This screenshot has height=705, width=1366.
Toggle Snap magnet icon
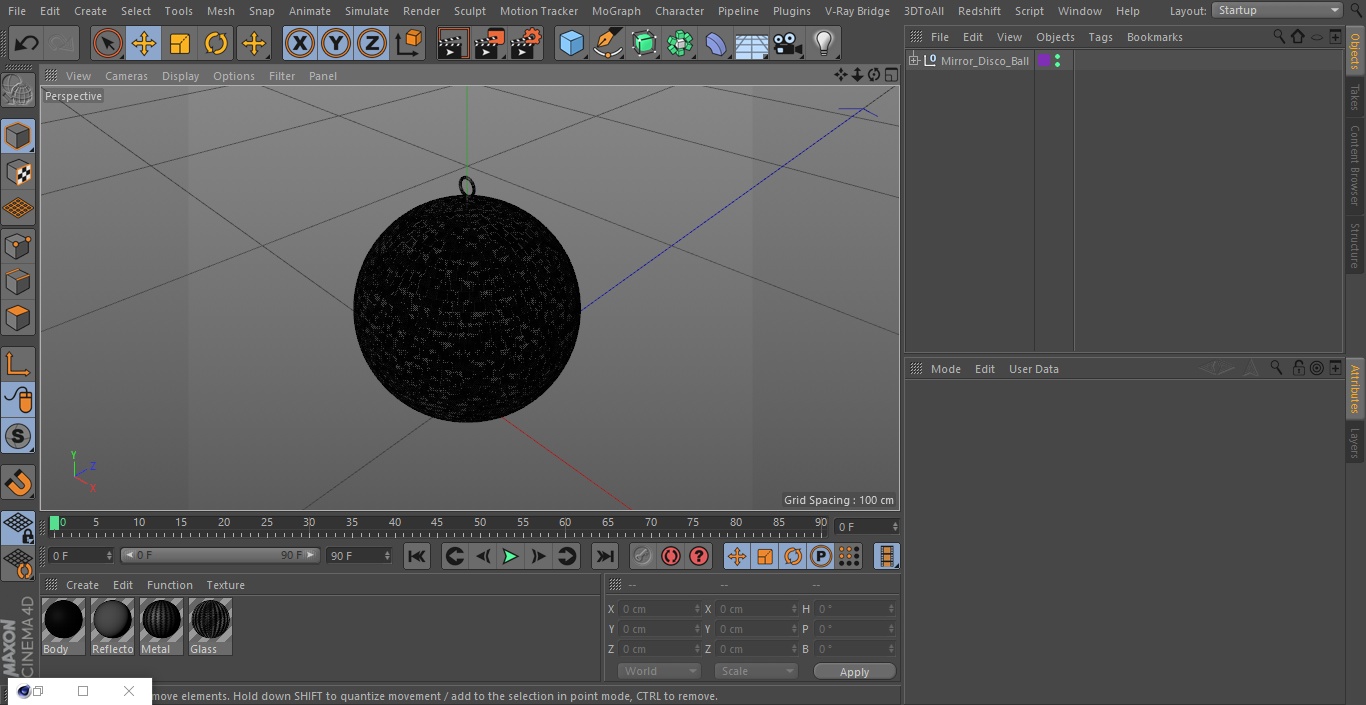(18, 483)
